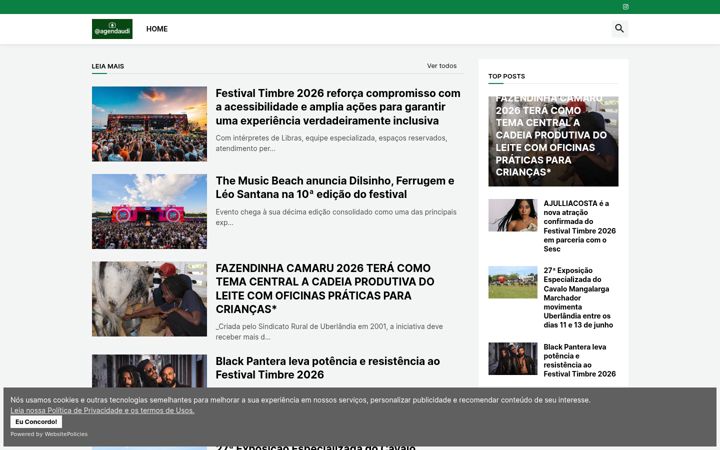Click AJULLIACOSTA portrait thumbnail in Top Posts
The height and width of the screenshot is (450, 720).
pos(512,215)
